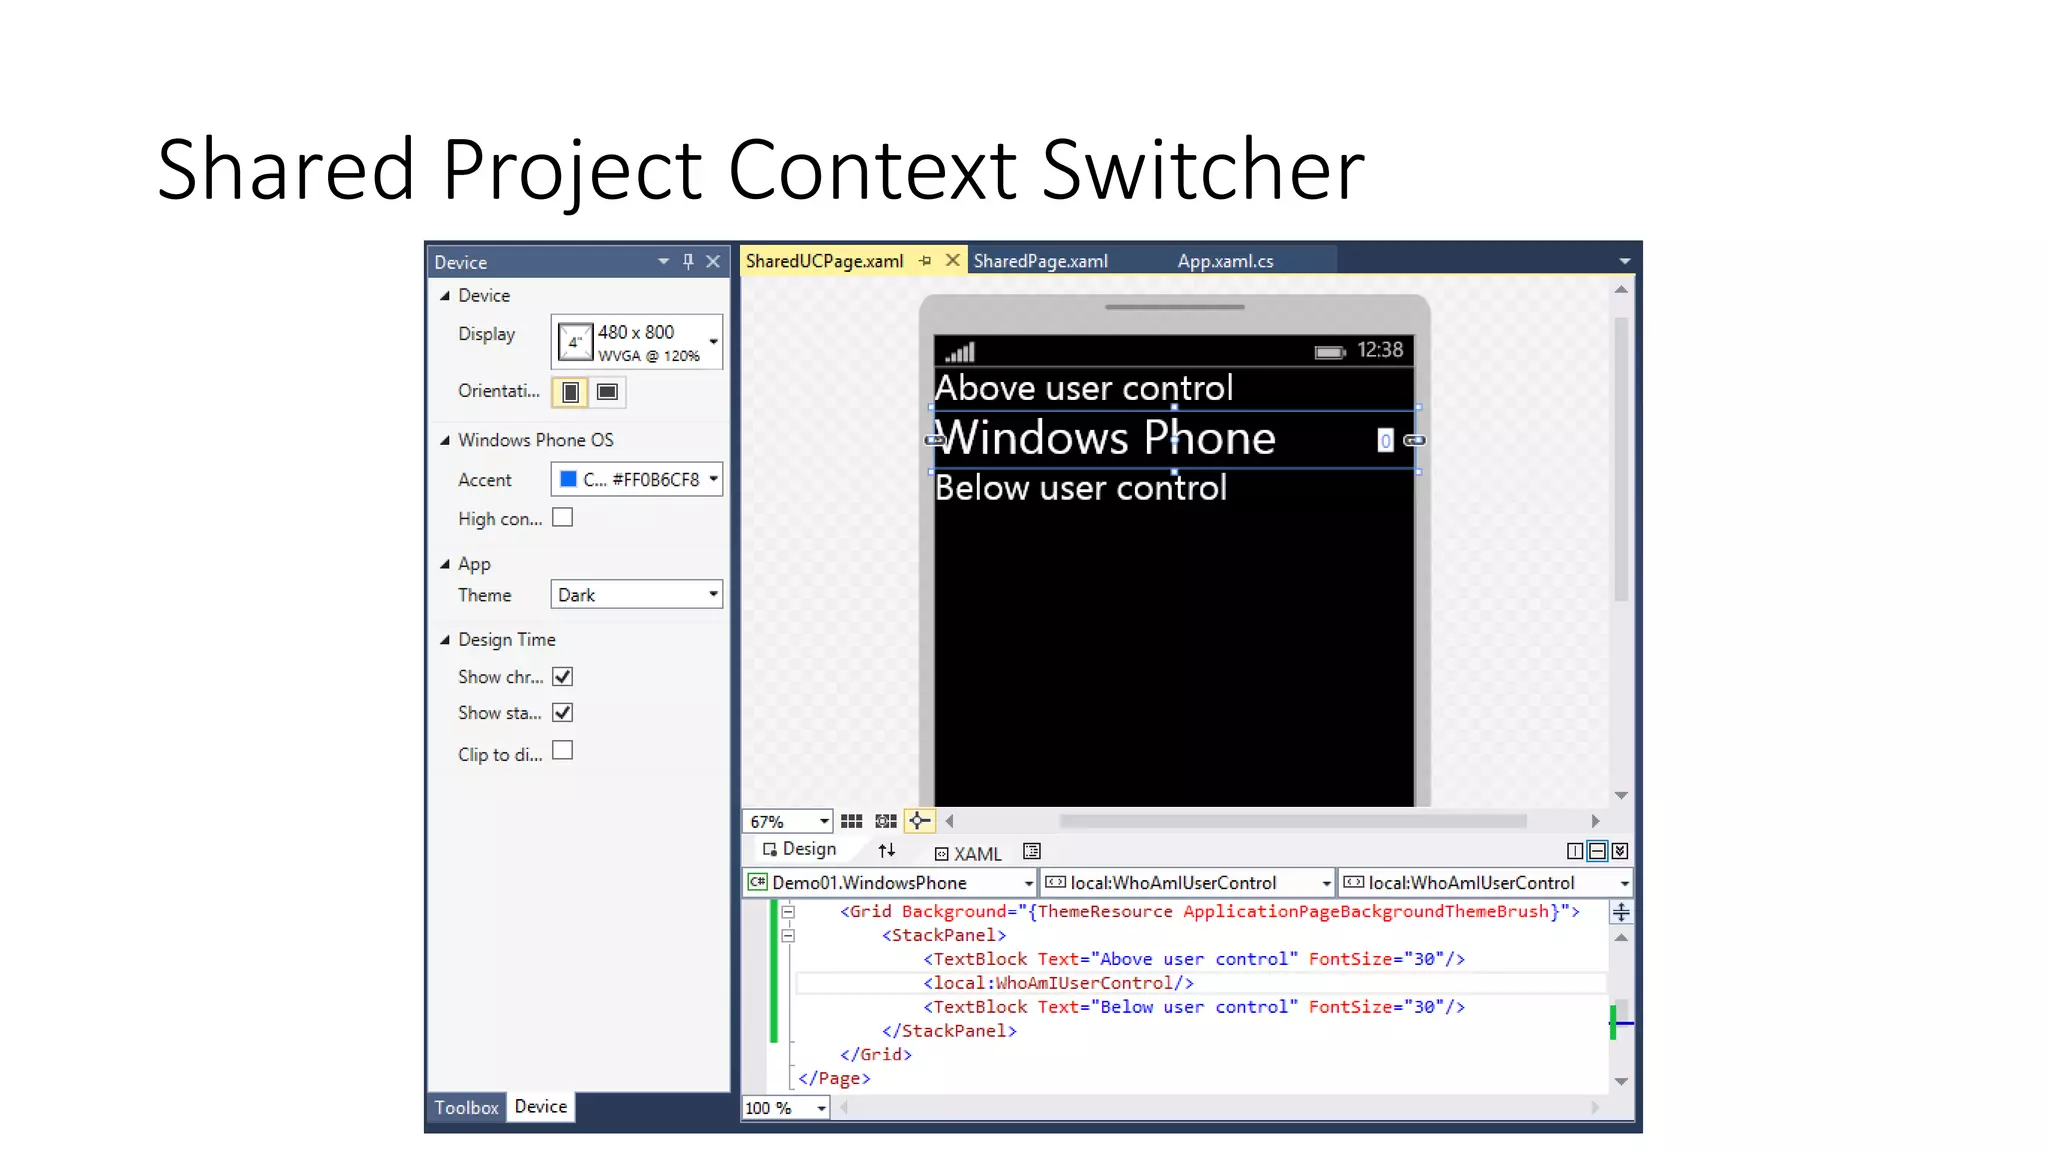Switch to the Design view tab
Screen dimensions: 2048x1152
[x=799, y=849]
